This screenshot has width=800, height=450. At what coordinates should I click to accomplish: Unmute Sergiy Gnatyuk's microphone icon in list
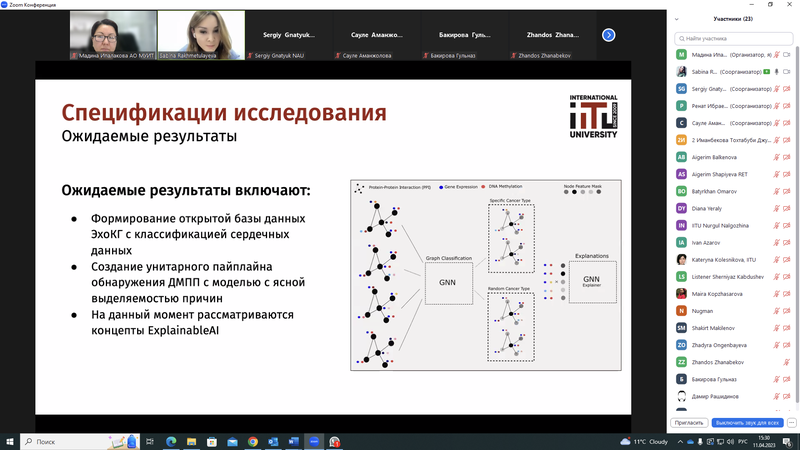tap(777, 89)
